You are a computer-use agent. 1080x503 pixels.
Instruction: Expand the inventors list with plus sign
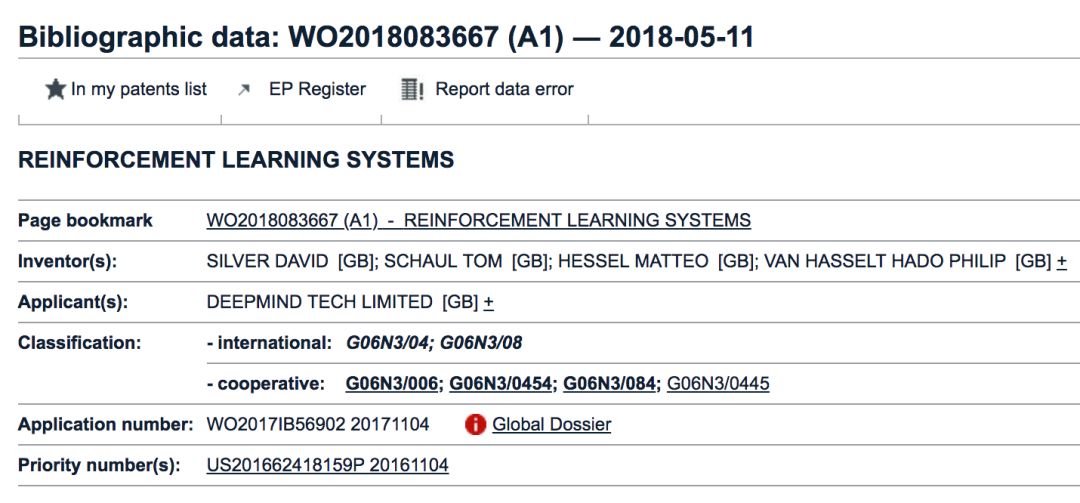1061,261
